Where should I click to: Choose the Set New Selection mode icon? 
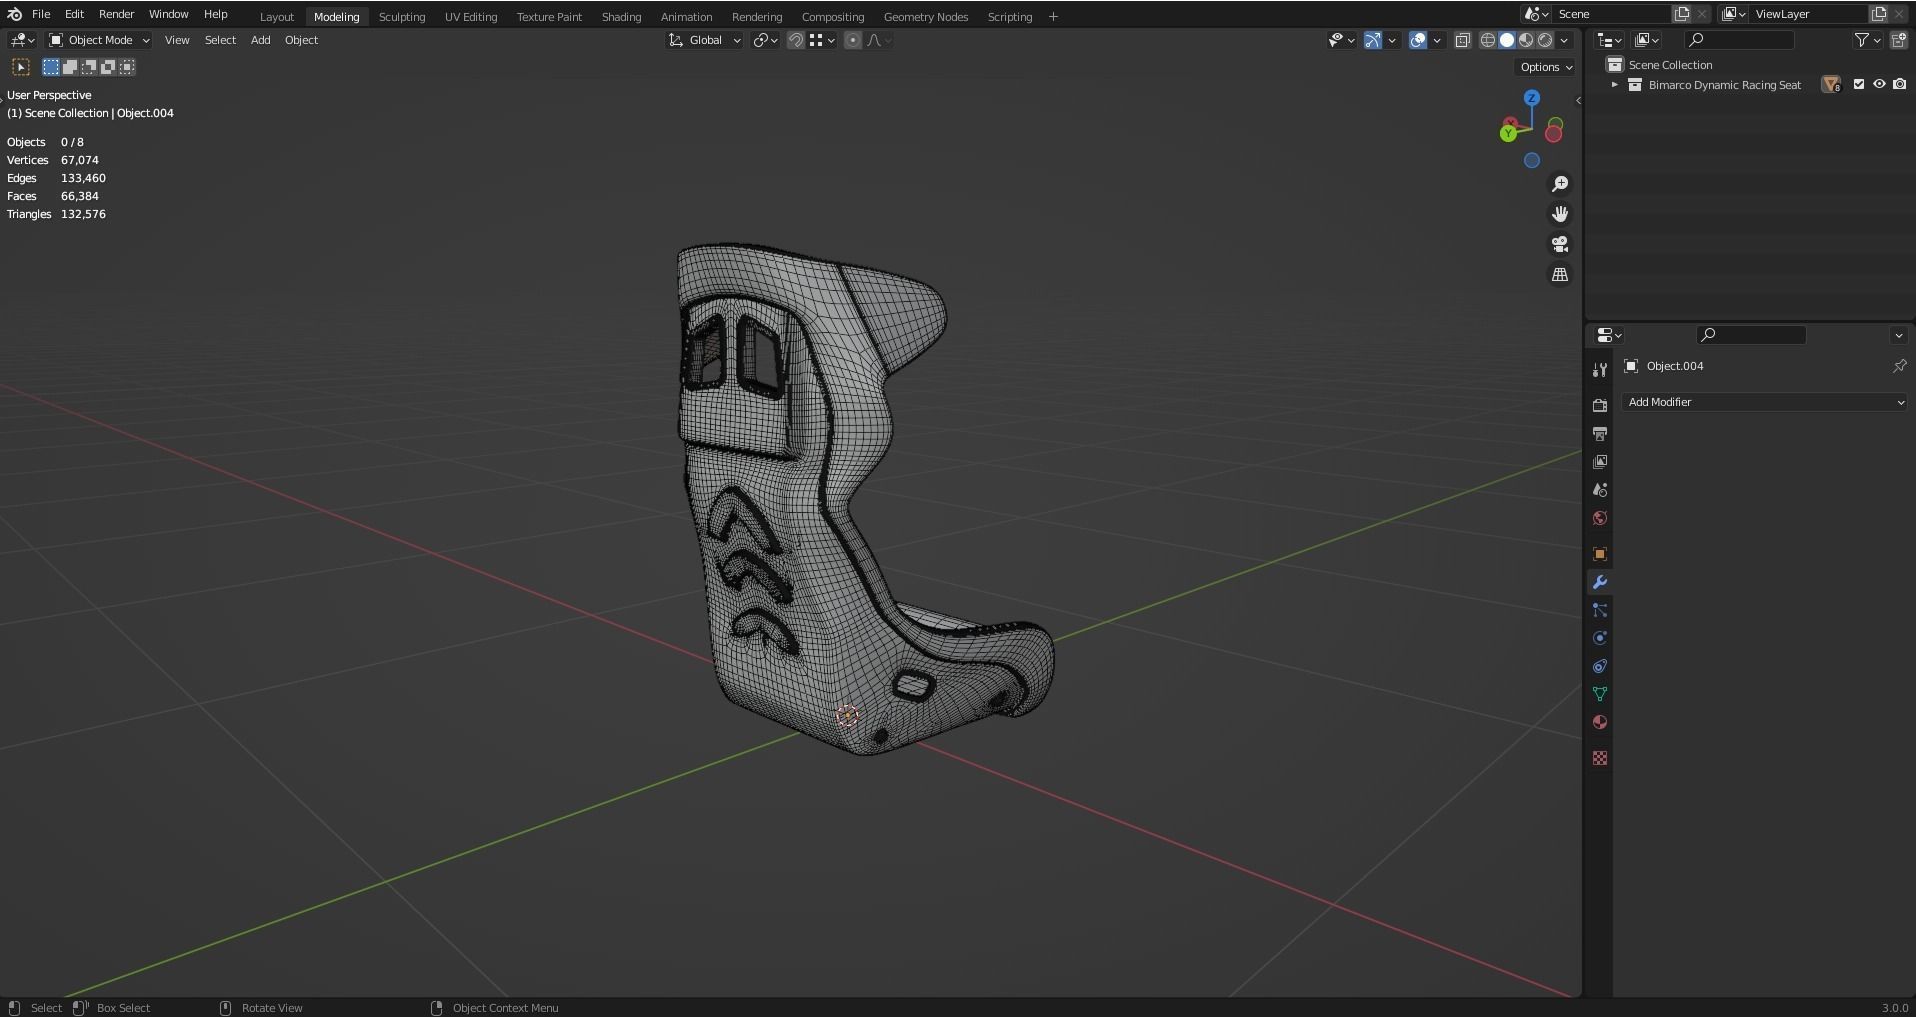51,67
